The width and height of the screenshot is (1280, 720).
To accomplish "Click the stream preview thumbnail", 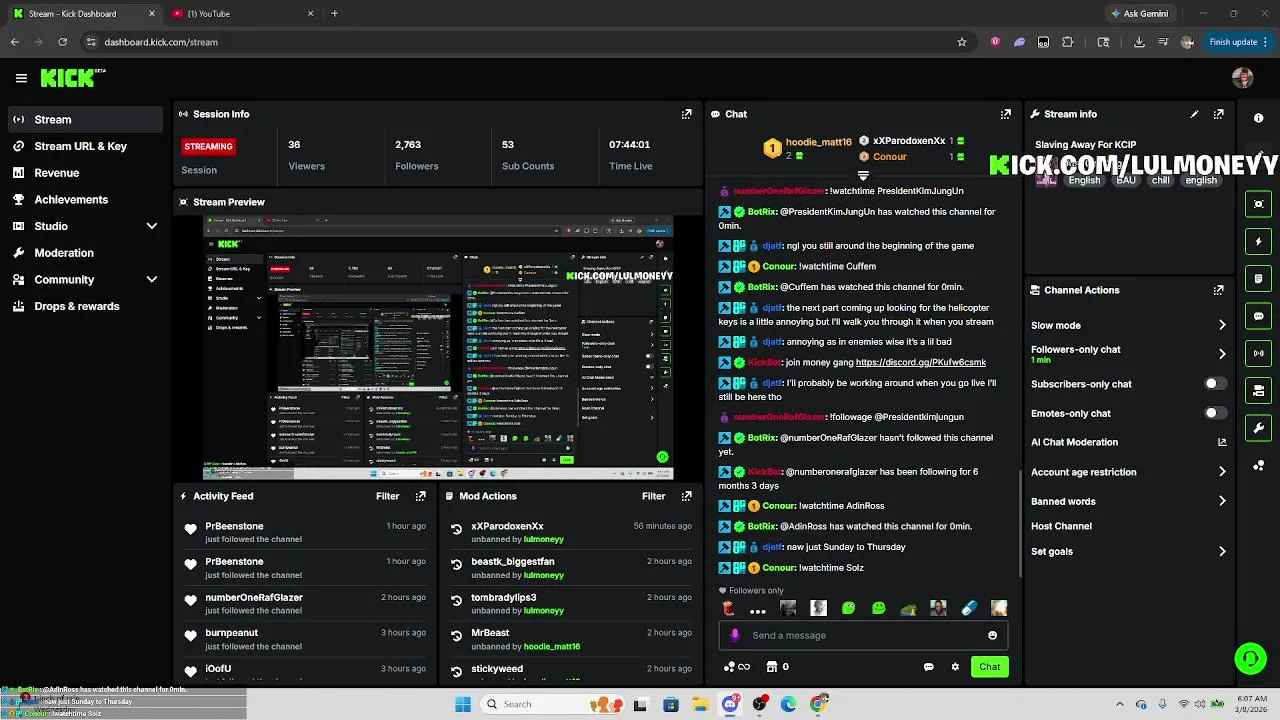I will click(438, 348).
